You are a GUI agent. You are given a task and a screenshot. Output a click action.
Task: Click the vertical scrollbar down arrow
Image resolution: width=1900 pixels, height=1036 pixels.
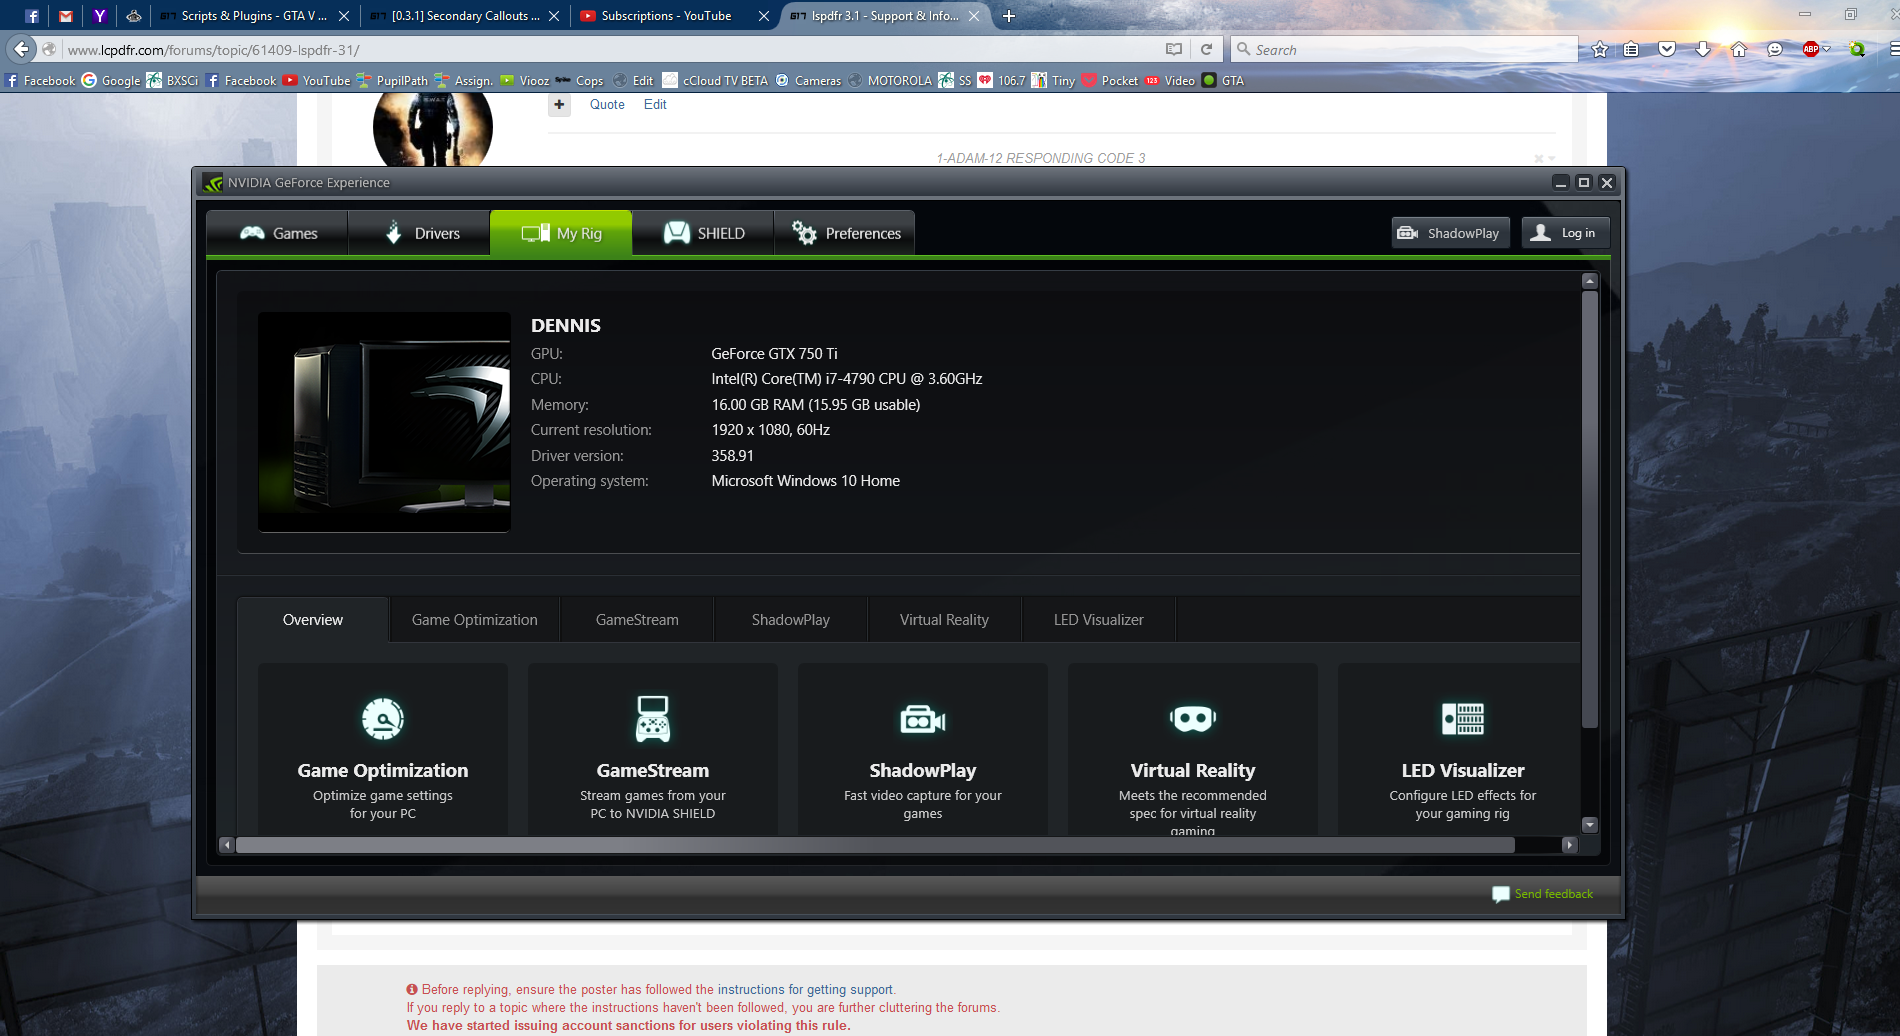pyautogui.click(x=1590, y=825)
